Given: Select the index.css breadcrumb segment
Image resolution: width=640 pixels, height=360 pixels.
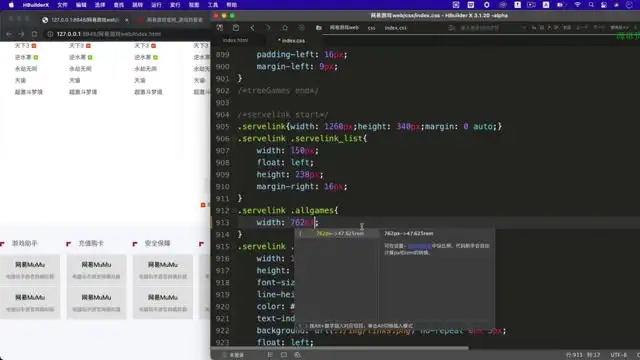Looking at the screenshot, I should click(396, 28).
